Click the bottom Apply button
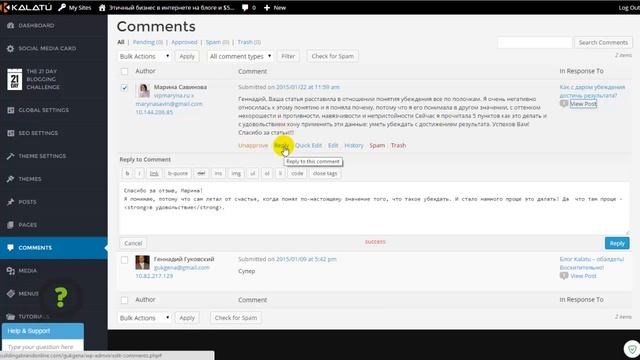Screen dimensions: 640x360 (x=187, y=318)
